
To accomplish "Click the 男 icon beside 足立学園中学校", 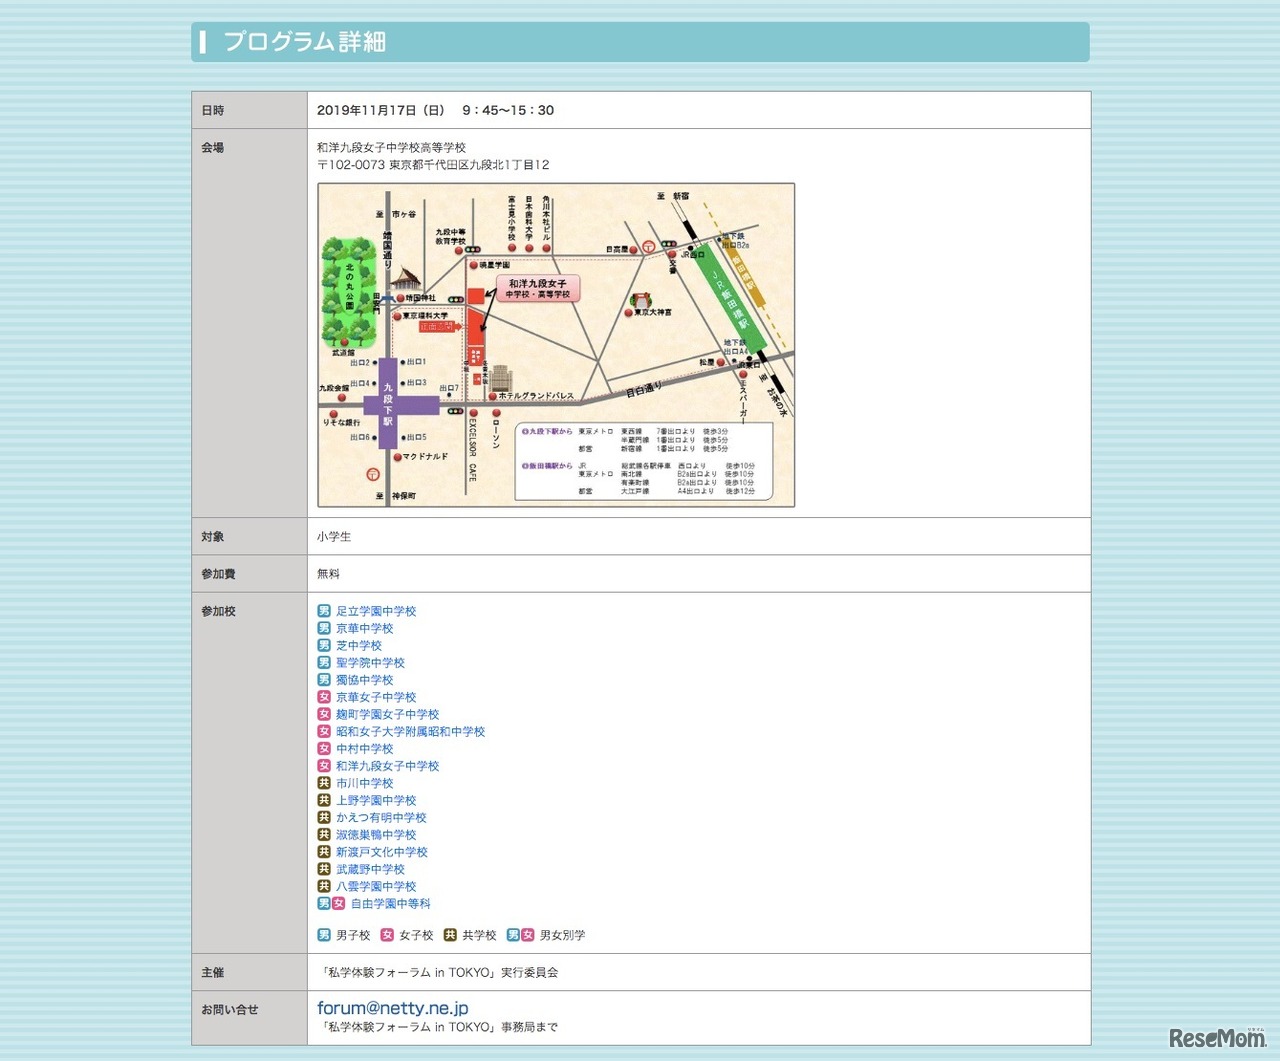I will [324, 611].
